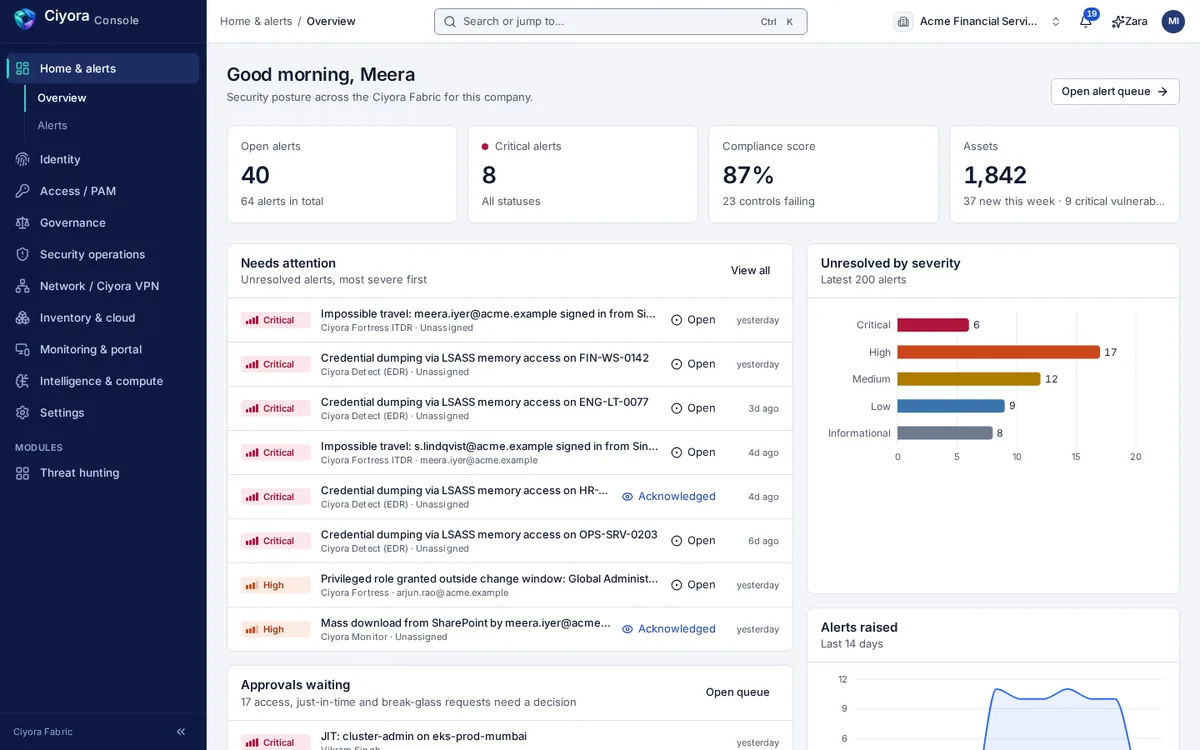Click the Inventory & cloud icon
This screenshot has width=1200, height=750.
22,318
